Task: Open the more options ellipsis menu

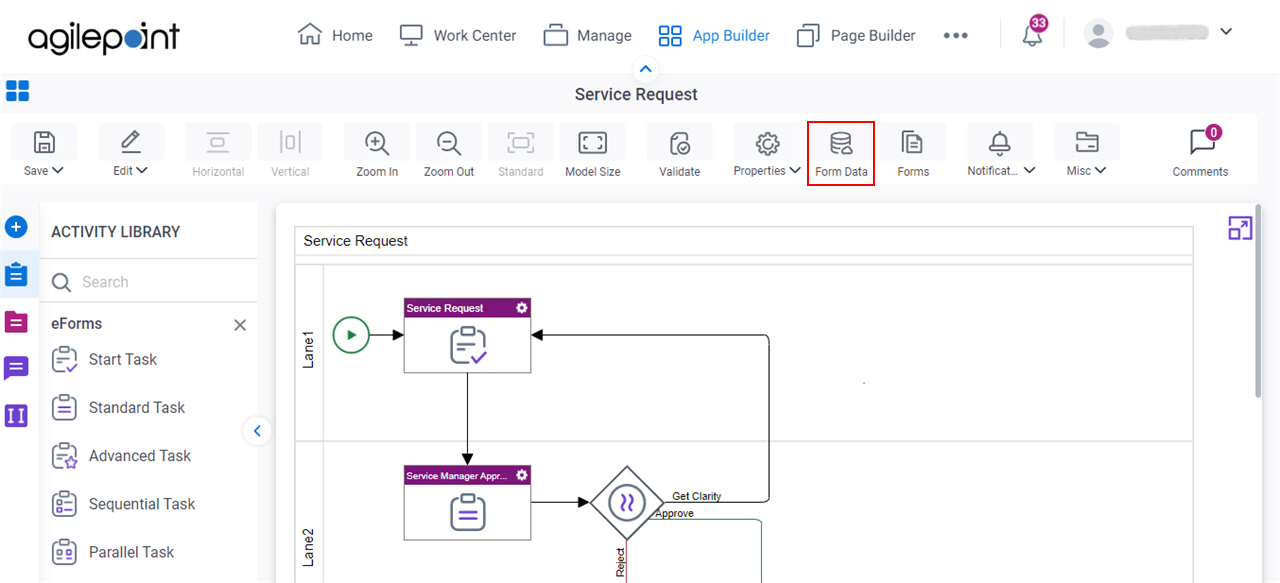Action: click(x=955, y=35)
